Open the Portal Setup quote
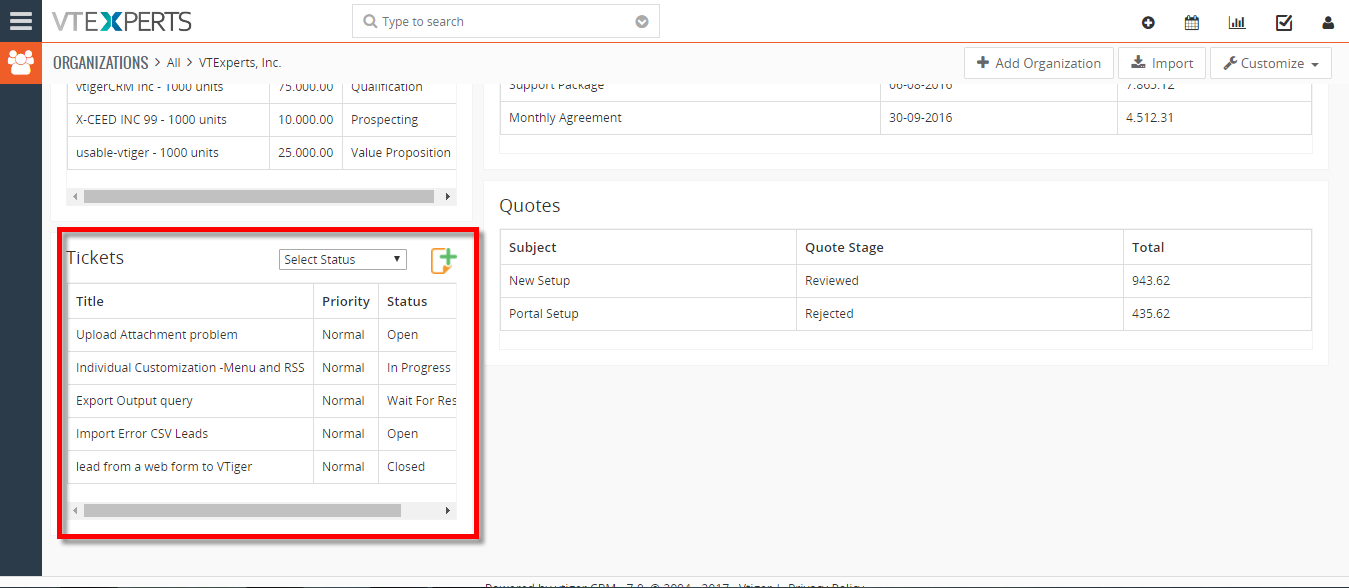 click(544, 314)
